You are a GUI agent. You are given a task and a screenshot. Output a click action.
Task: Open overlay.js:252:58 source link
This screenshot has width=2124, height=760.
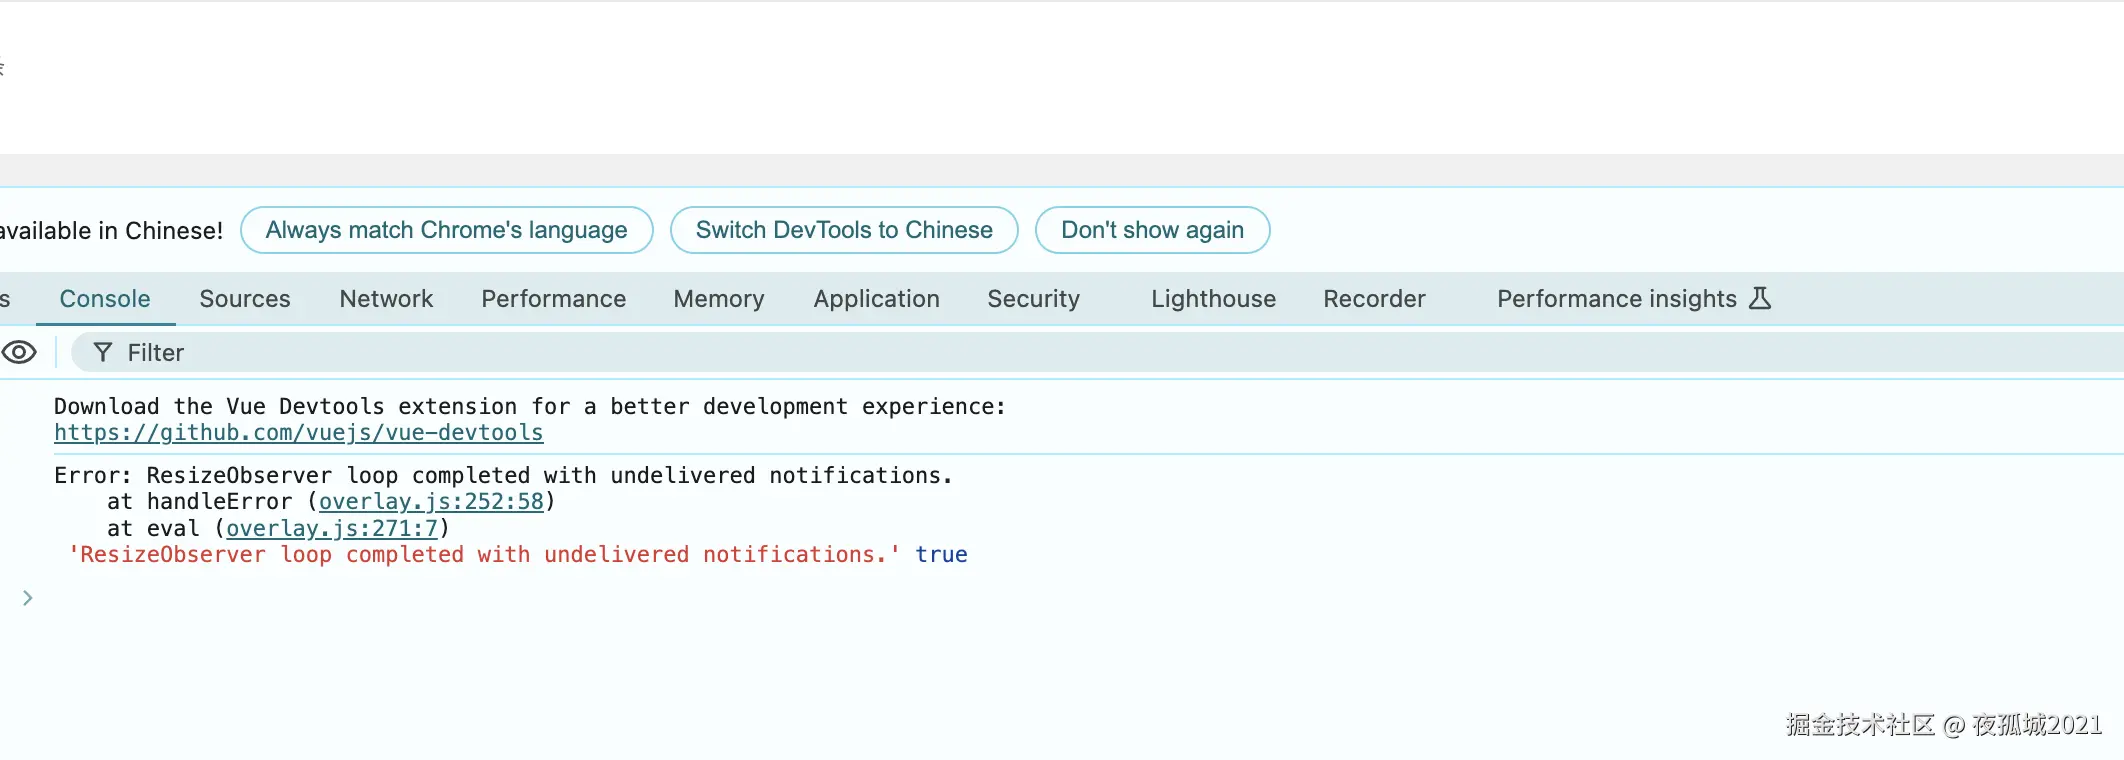[x=431, y=502]
